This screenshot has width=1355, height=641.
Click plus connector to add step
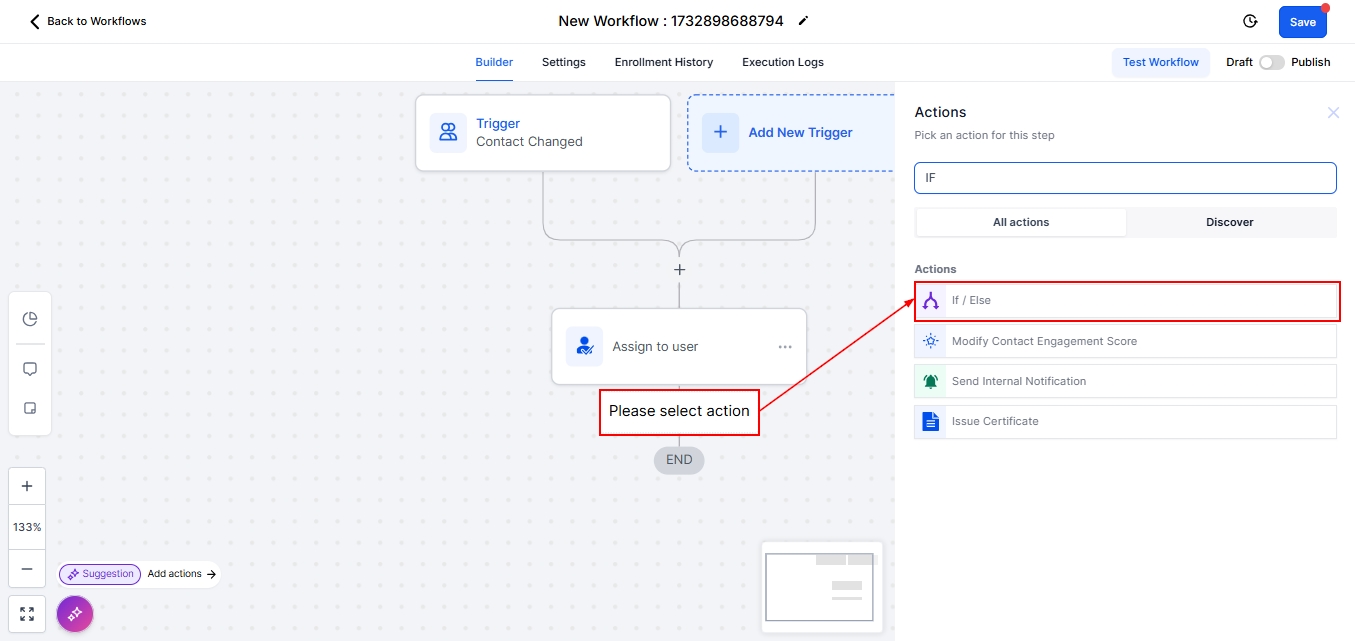[x=679, y=270]
